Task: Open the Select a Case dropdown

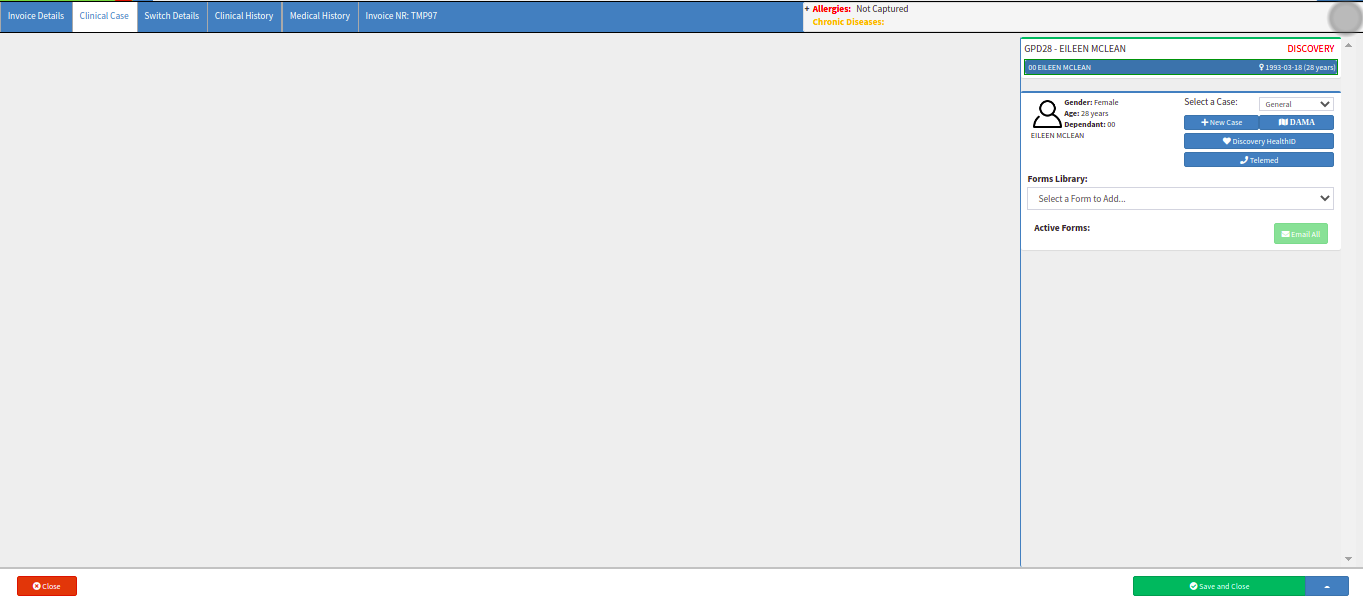Action: point(1296,104)
